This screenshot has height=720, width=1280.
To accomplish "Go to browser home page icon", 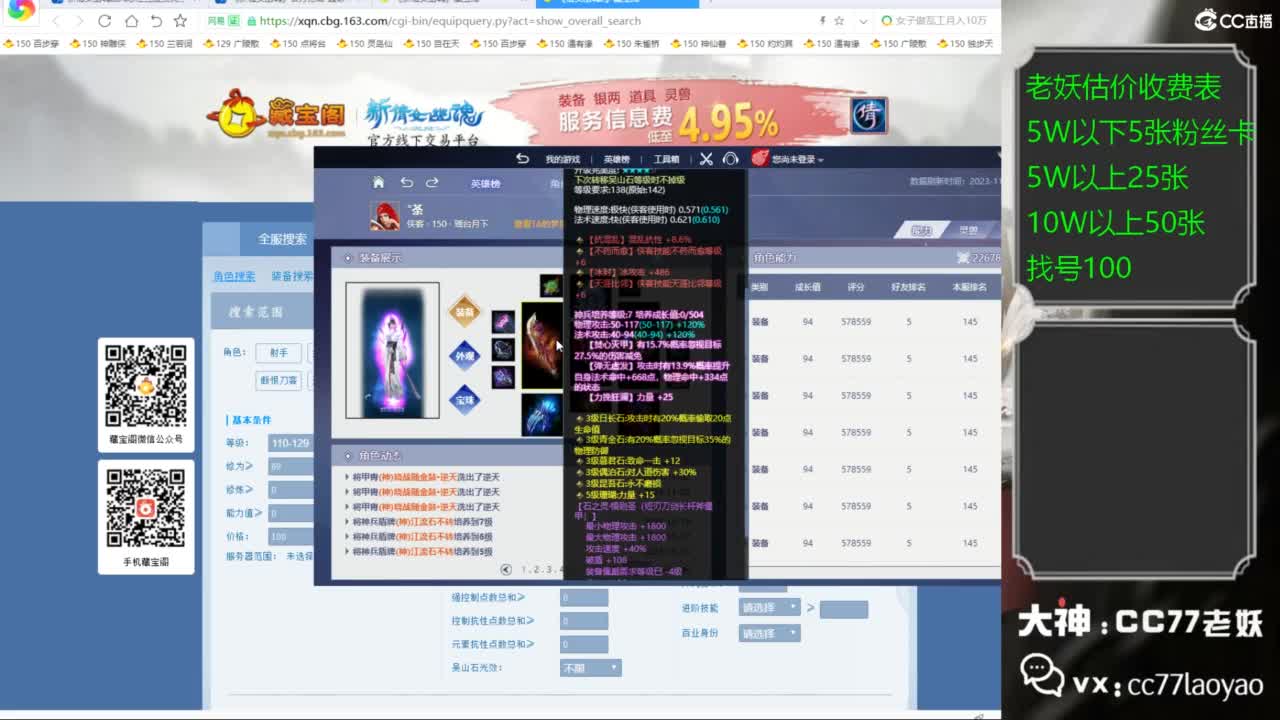I will tap(131, 21).
